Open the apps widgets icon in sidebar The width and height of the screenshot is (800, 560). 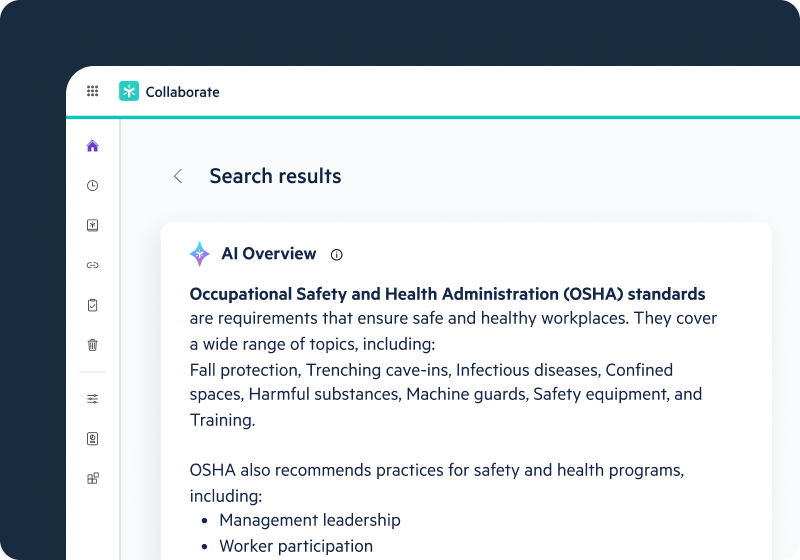[x=93, y=478]
